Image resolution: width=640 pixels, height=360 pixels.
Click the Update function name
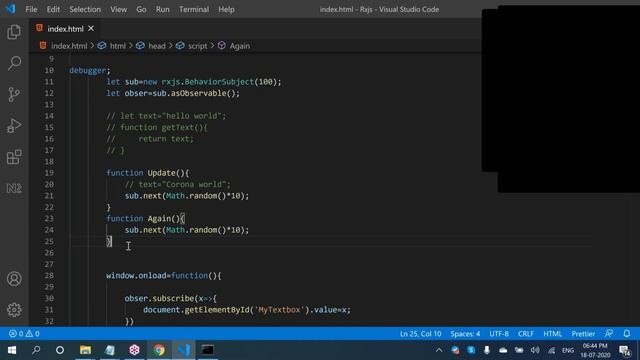click(161, 173)
